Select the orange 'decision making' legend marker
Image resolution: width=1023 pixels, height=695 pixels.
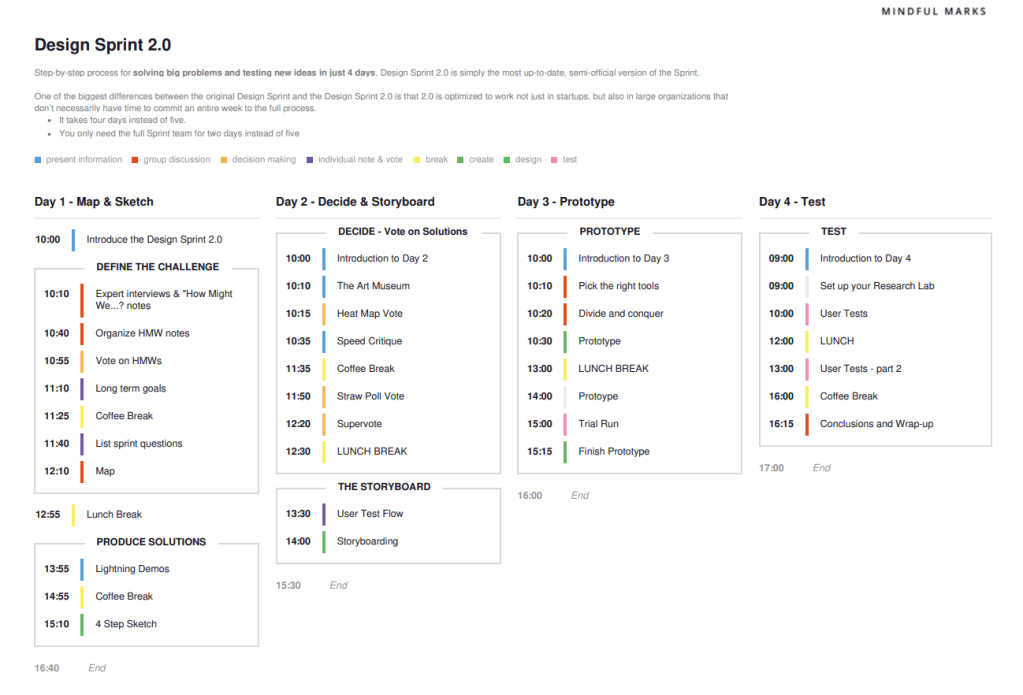(x=223, y=160)
